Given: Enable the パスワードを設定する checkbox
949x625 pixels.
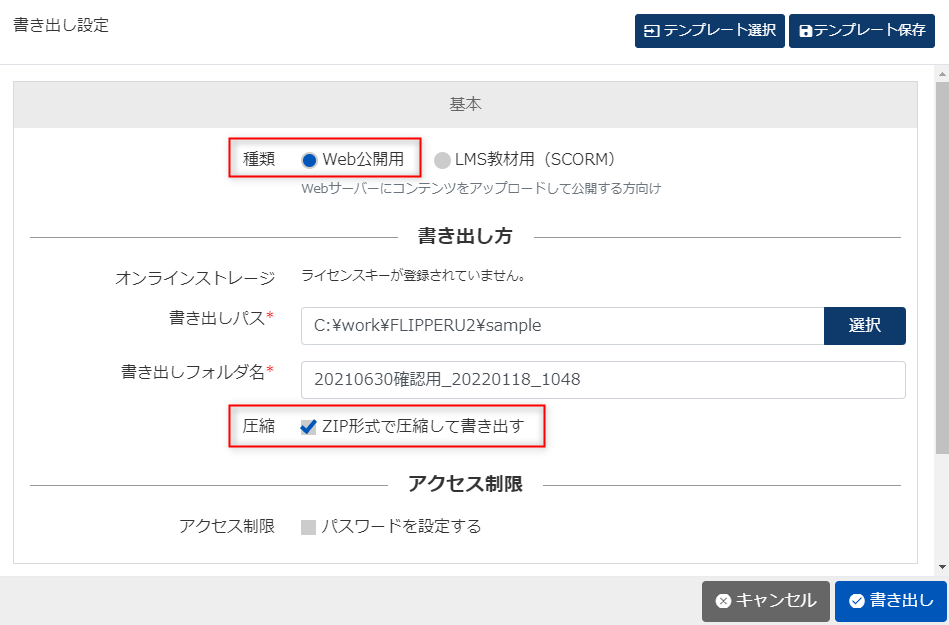Looking at the screenshot, I should click(309, 527).
